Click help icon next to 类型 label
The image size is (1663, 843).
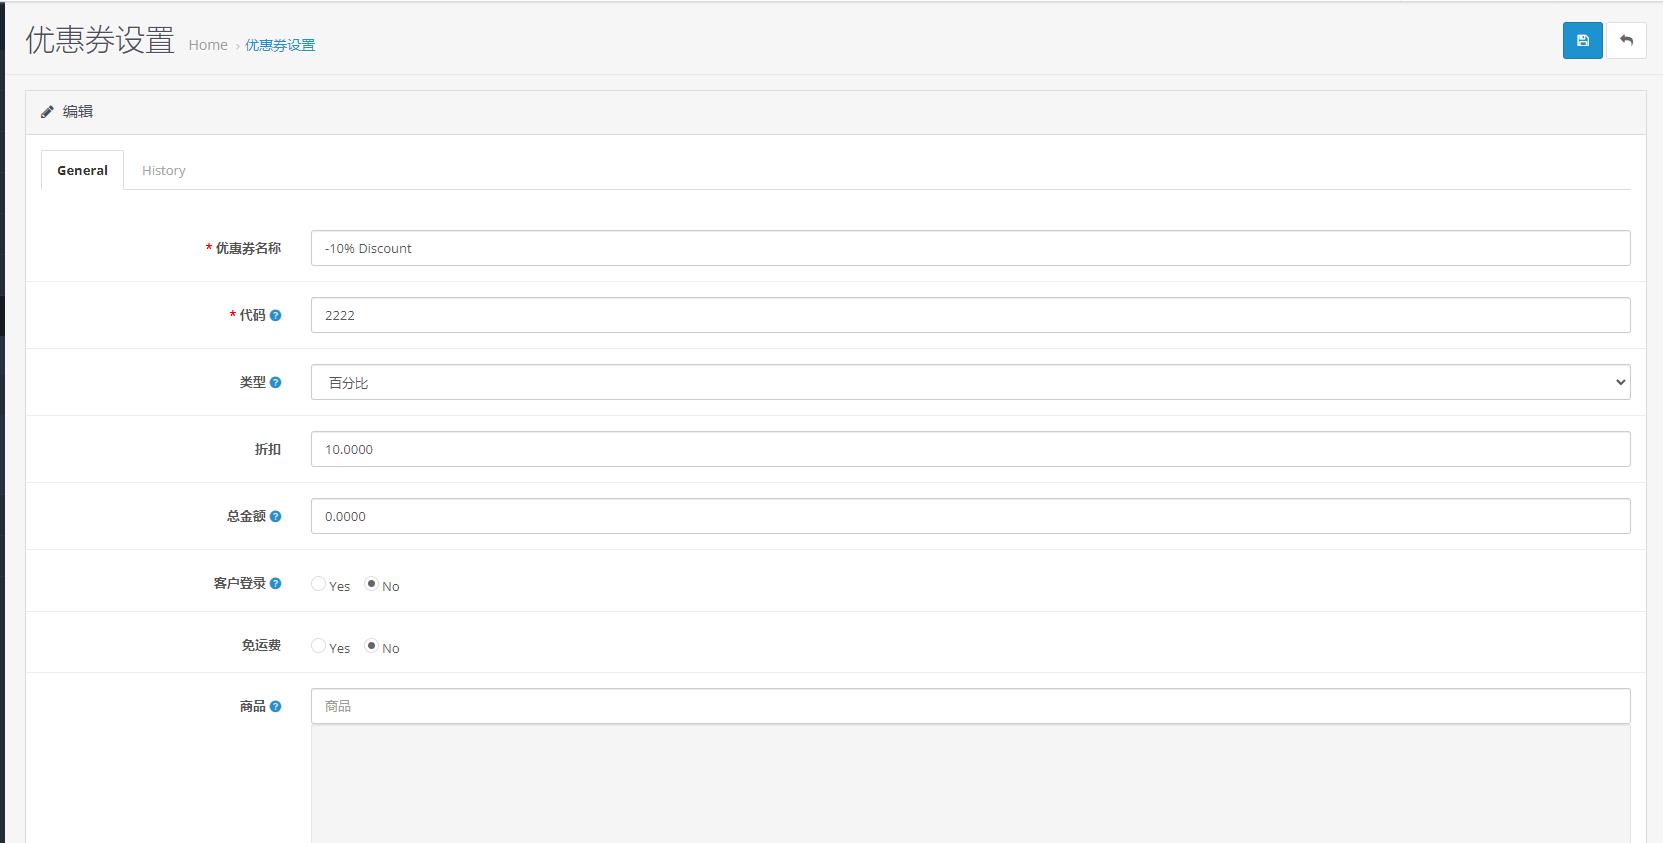tap(276, 382)
